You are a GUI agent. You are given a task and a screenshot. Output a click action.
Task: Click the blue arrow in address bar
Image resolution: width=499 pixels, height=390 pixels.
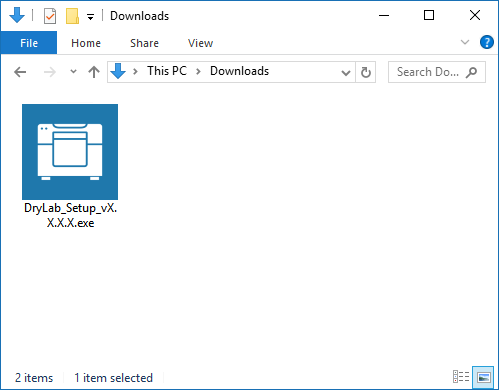click(x=118, y=71)
